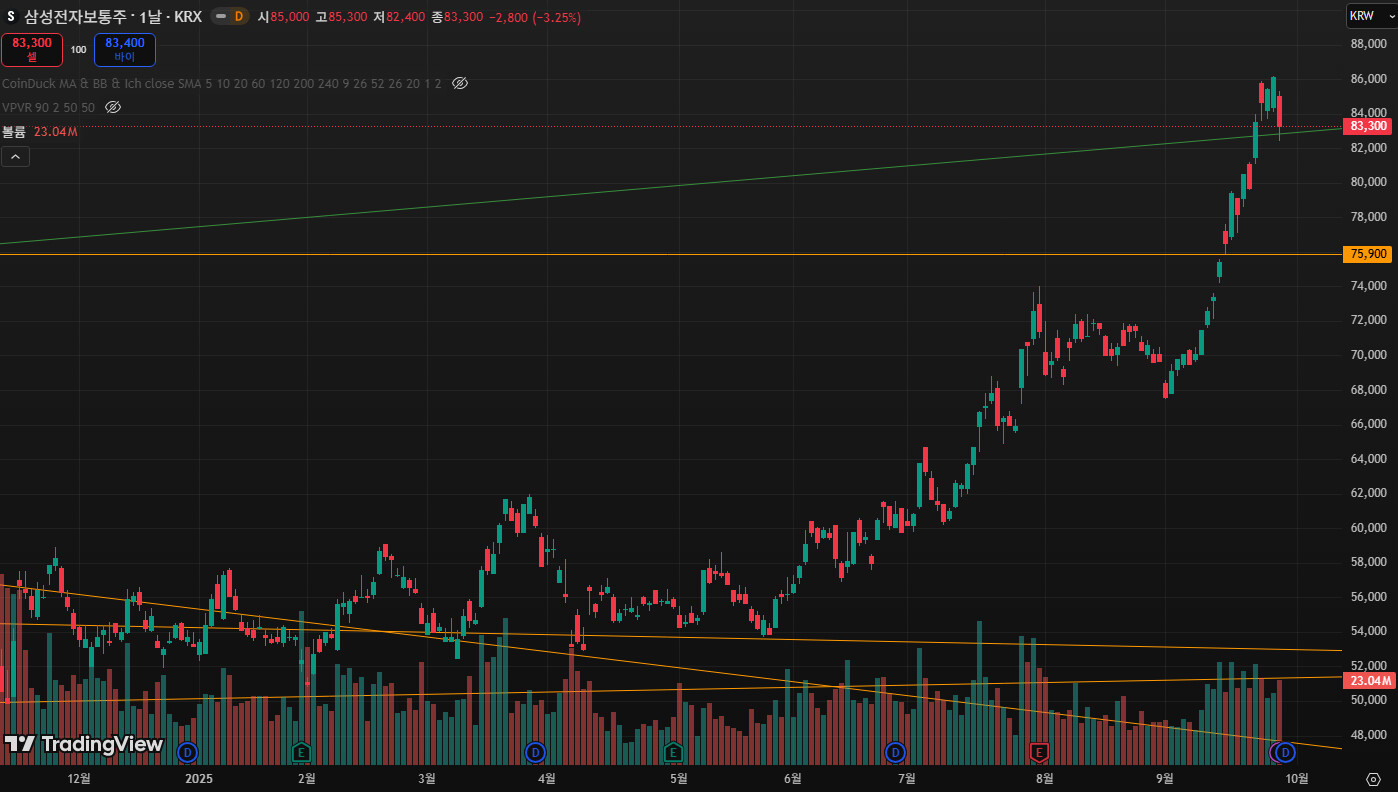Click the 78,000 price axis label

[x=1368, y=217]
